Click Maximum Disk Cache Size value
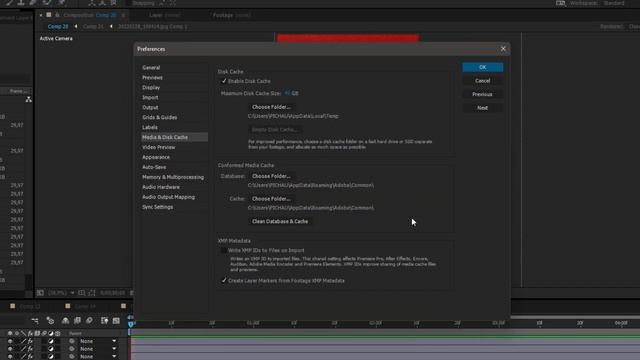Image resolution: width=640 pixels, height=360 pixels. pyautogui.click(x=287, y=93)
